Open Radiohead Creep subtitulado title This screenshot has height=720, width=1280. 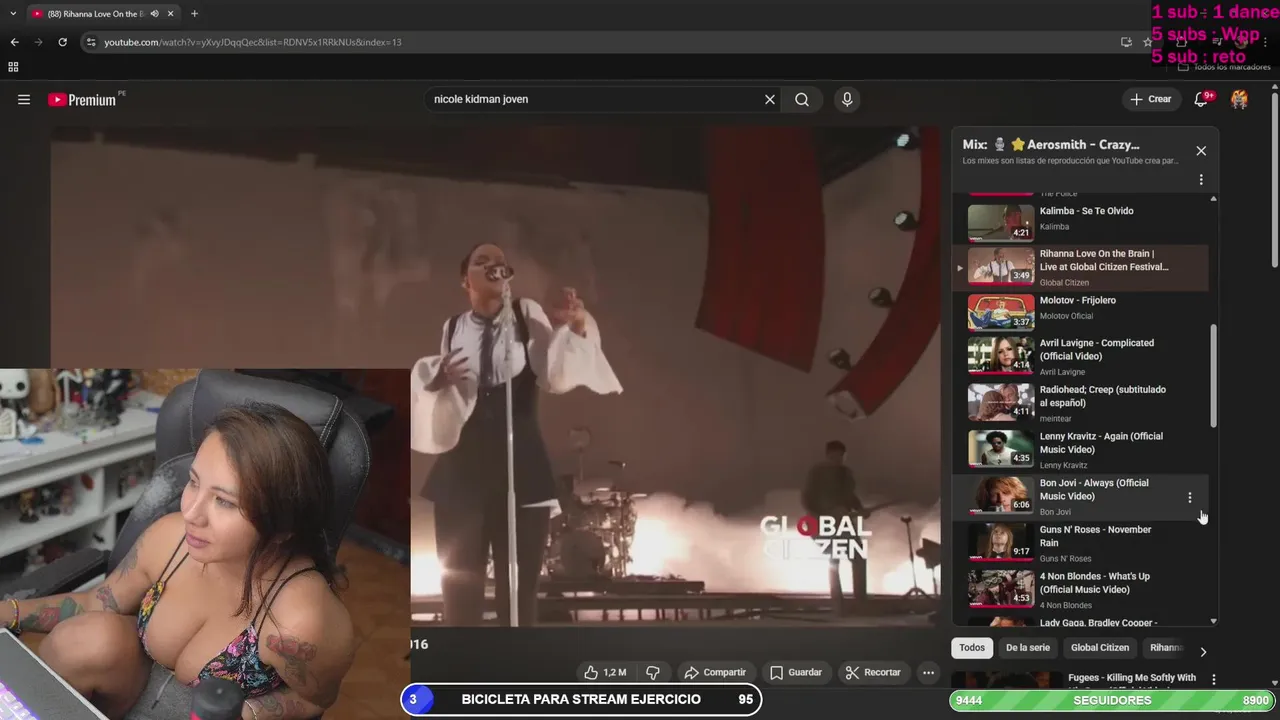coord(1103,396)
